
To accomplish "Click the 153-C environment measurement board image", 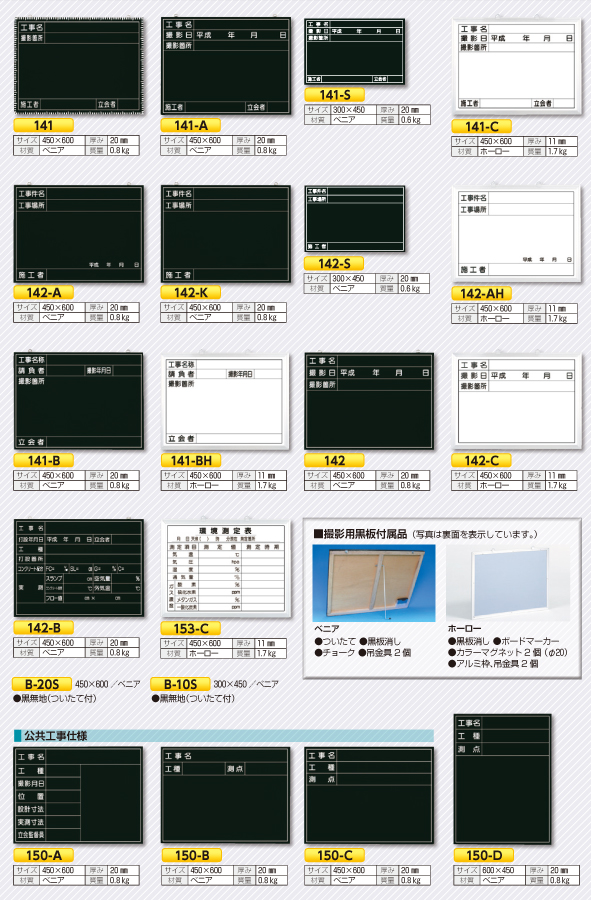I will [x=225, y=569].
